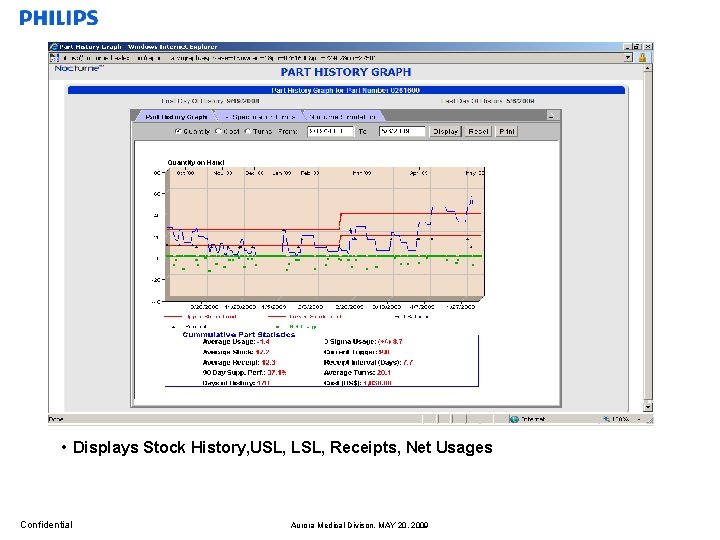Click the 3 Sigma Usage statistic
The height and width of the screenshot is (540, 720).
[x=363, y=342]
